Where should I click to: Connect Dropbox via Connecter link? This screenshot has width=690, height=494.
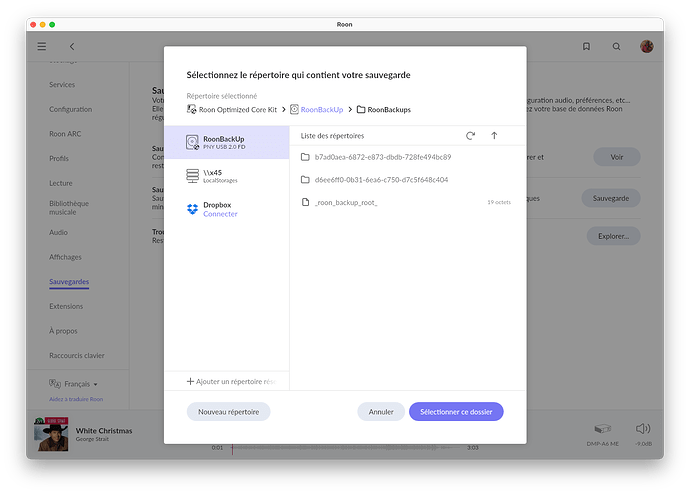point(220,214)
